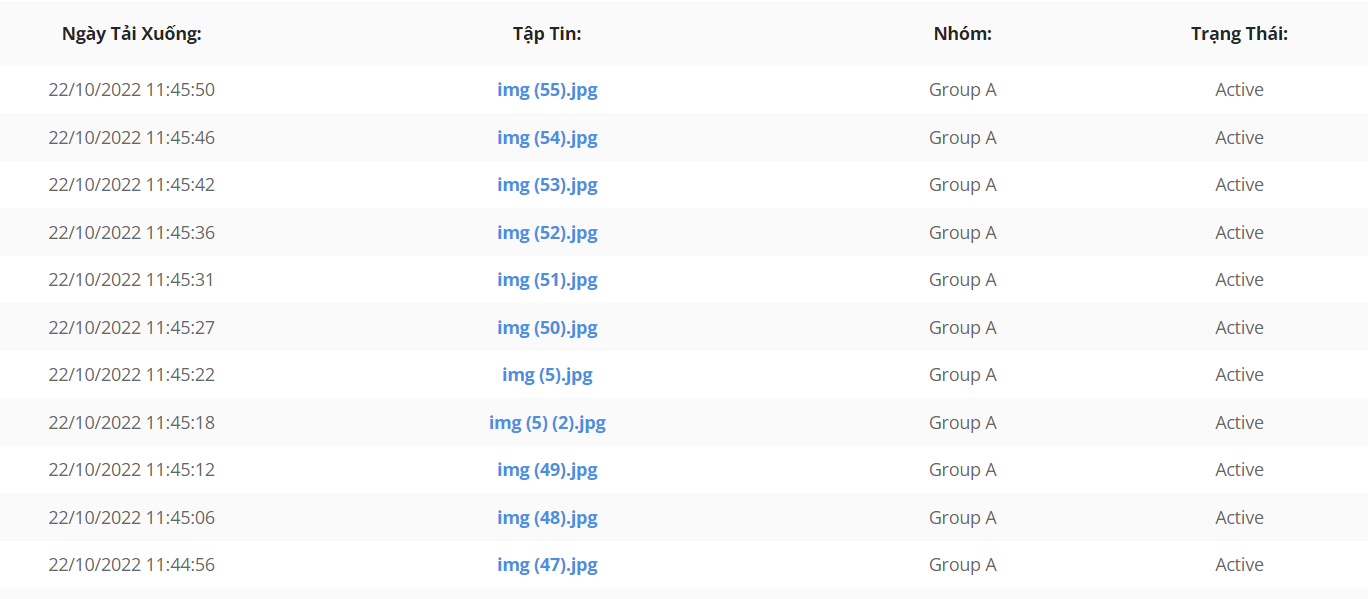Click Group A in img (5) (2).jpg row
The image size is (1368, 599).
point(963,423)
